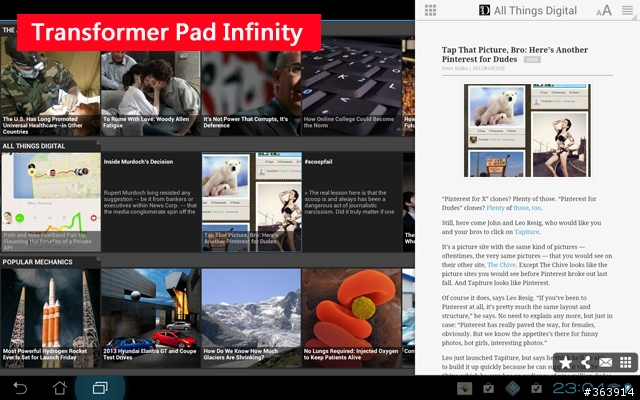The height and width of the screenshot is (400, 640).
Task: Open the grid view icon in reader header
Action: pyautogui.click(x=430, y=10)
